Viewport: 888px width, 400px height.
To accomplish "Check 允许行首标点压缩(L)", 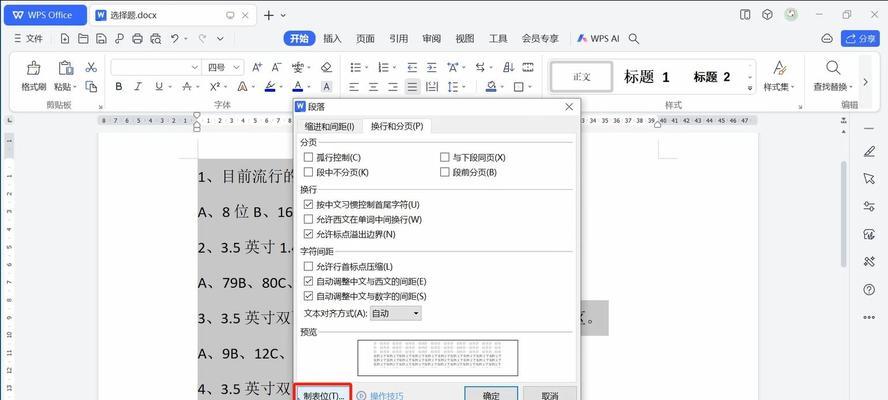I will (x=309, y=266).
